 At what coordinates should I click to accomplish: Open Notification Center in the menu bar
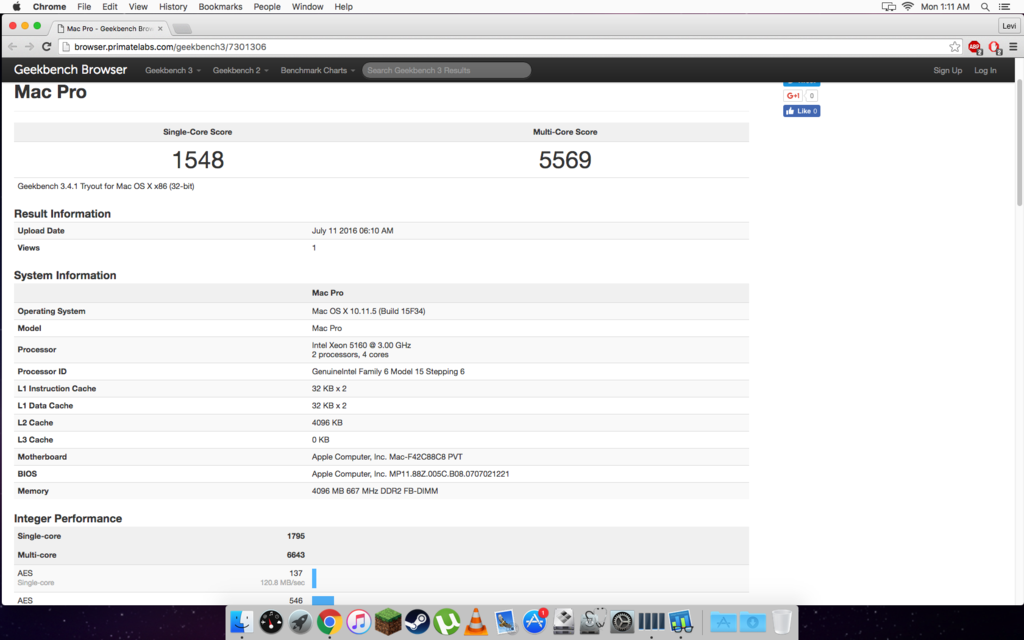point(1005,7)
